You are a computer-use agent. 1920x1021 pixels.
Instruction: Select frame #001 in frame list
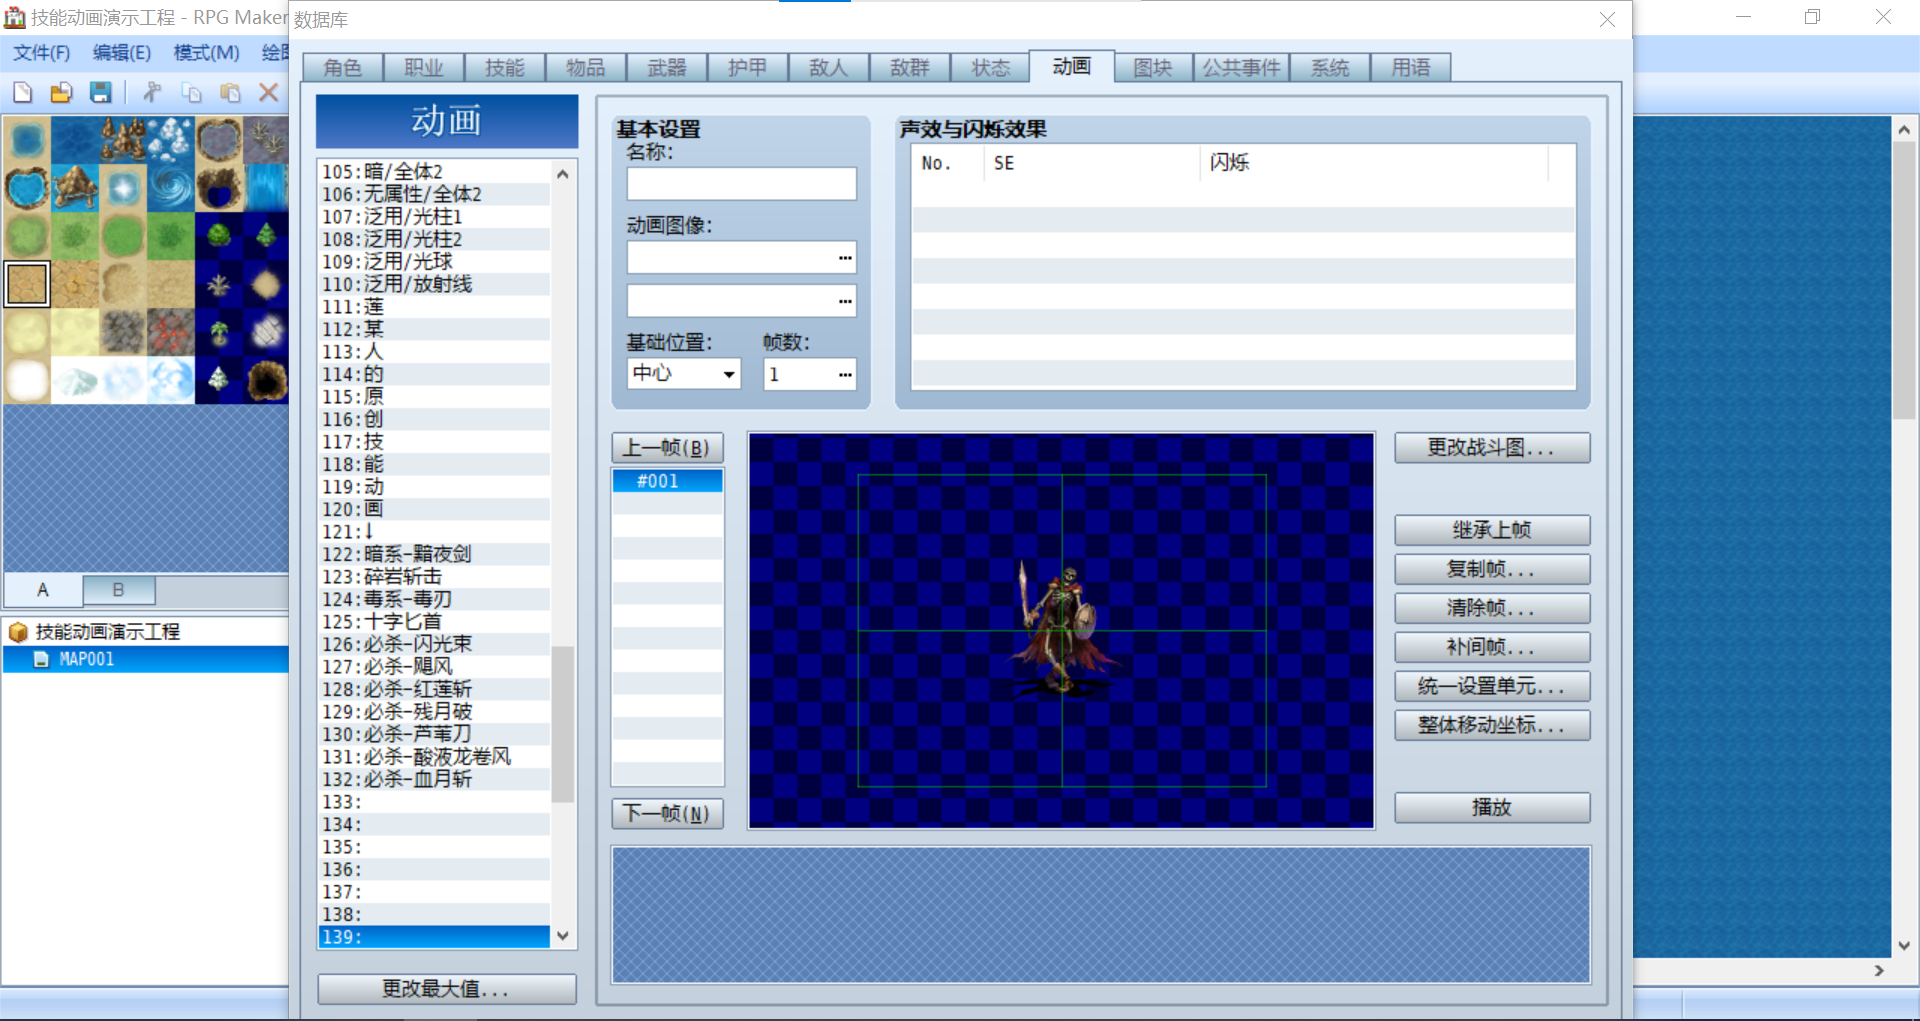point(667,481)
